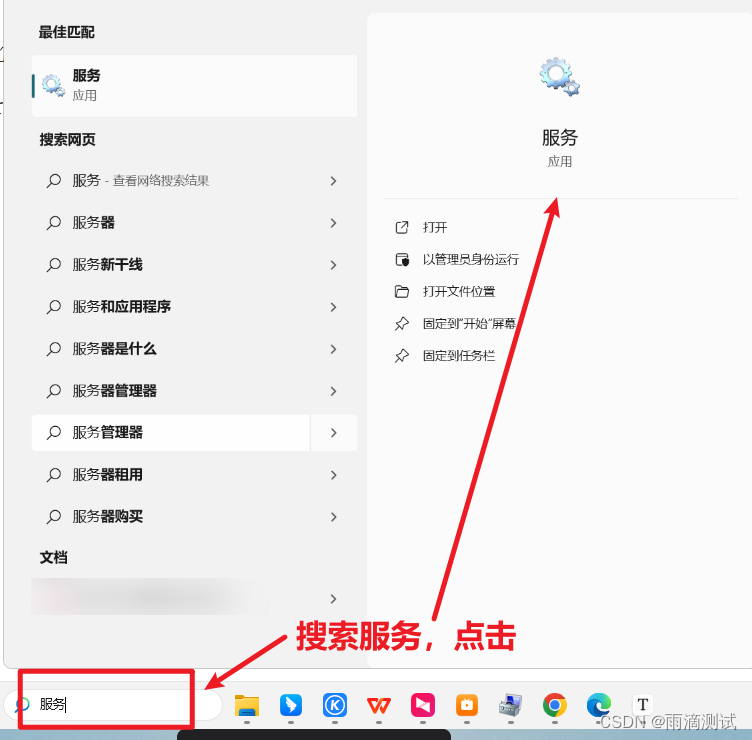Image resolution: width=752 pixels, height=740 pixels.
Task: Click the 打开 external-link icon
Action: [x=402, y=227]
